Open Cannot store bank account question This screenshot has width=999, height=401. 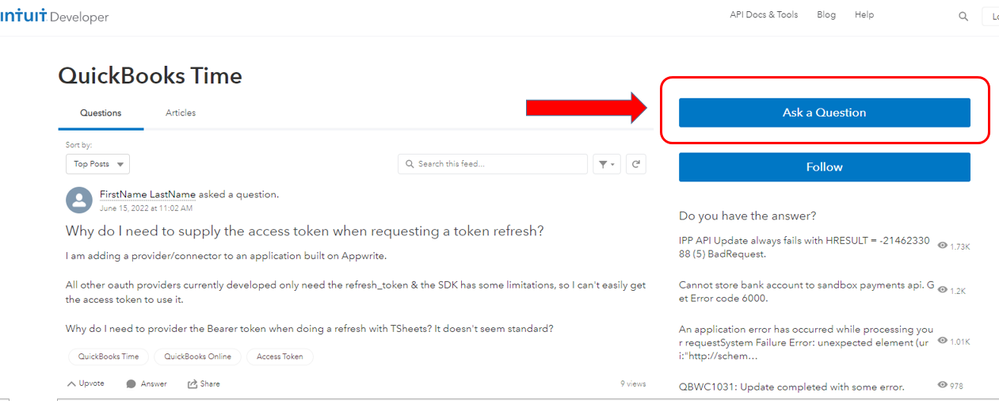806,291
